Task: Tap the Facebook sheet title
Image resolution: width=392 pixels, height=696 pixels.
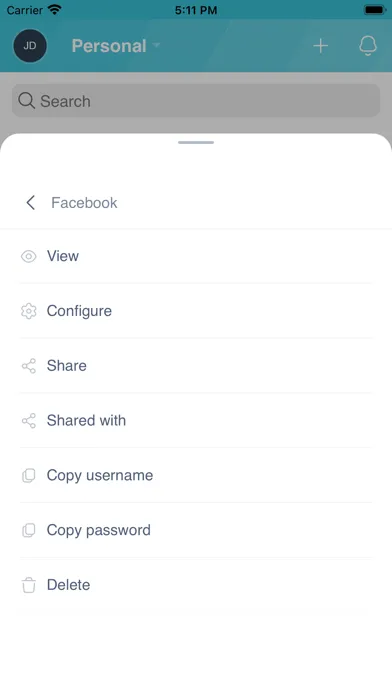Action: tap(84, 203)
